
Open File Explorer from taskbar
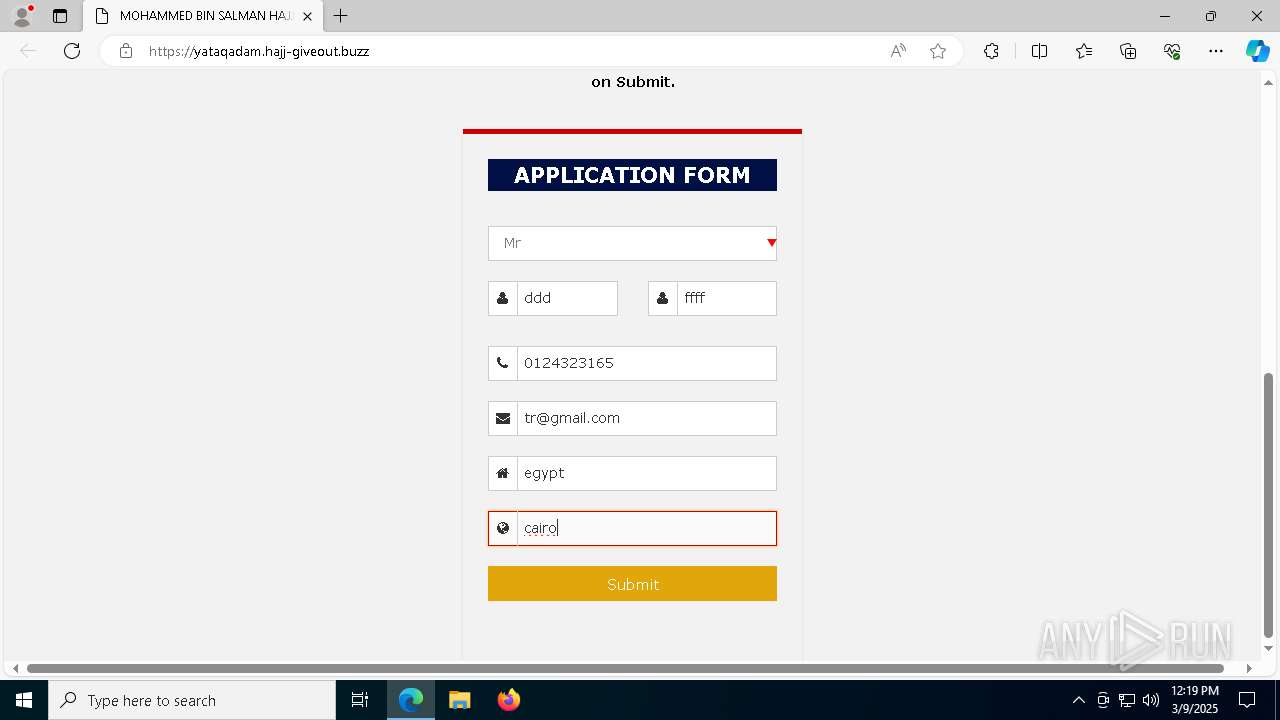[459, 700]
